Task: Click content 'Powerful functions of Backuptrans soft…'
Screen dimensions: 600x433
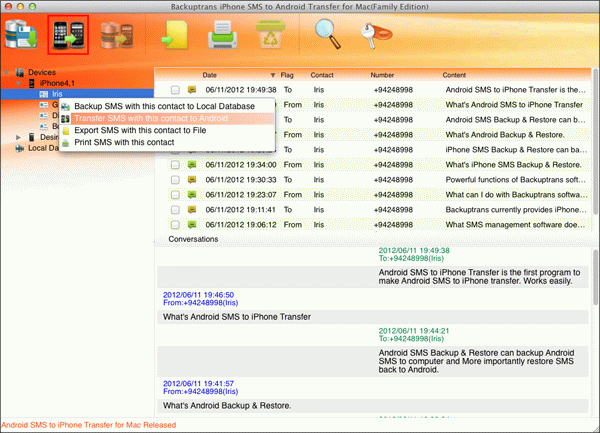Action: point(515,180)
